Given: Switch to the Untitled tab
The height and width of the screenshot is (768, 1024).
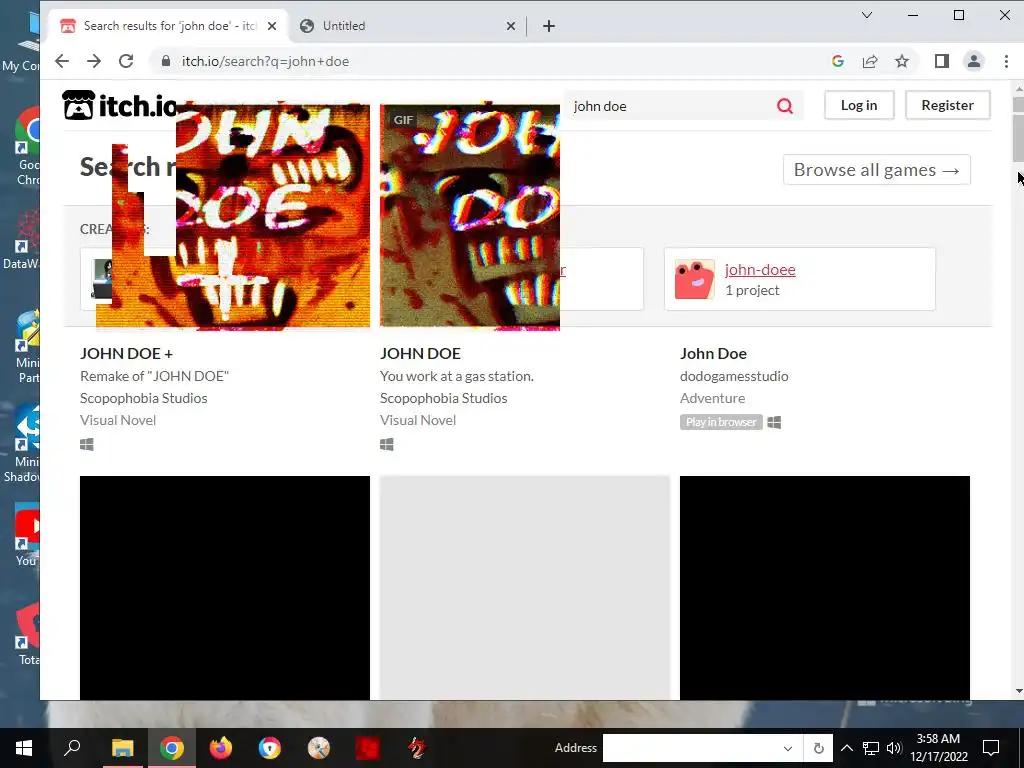Looking at the screenshot, I should coord(407,26).
